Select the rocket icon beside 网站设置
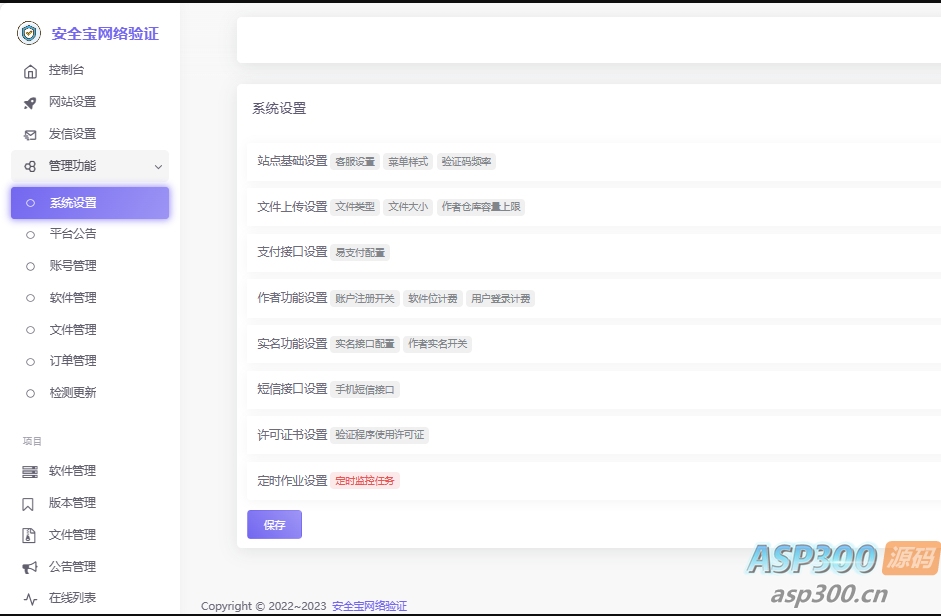The image size is (941, 616). [x=30, y=102]
